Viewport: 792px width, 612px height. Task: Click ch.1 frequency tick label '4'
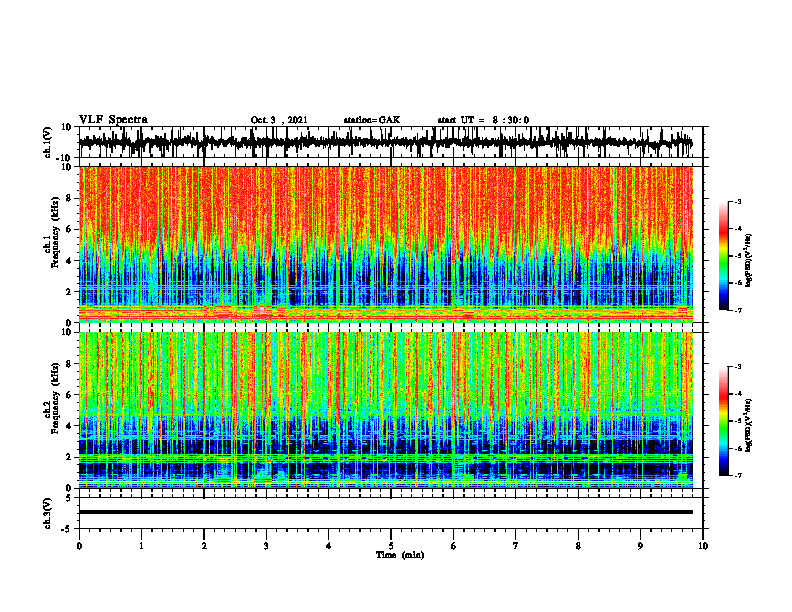coord(70,261)
